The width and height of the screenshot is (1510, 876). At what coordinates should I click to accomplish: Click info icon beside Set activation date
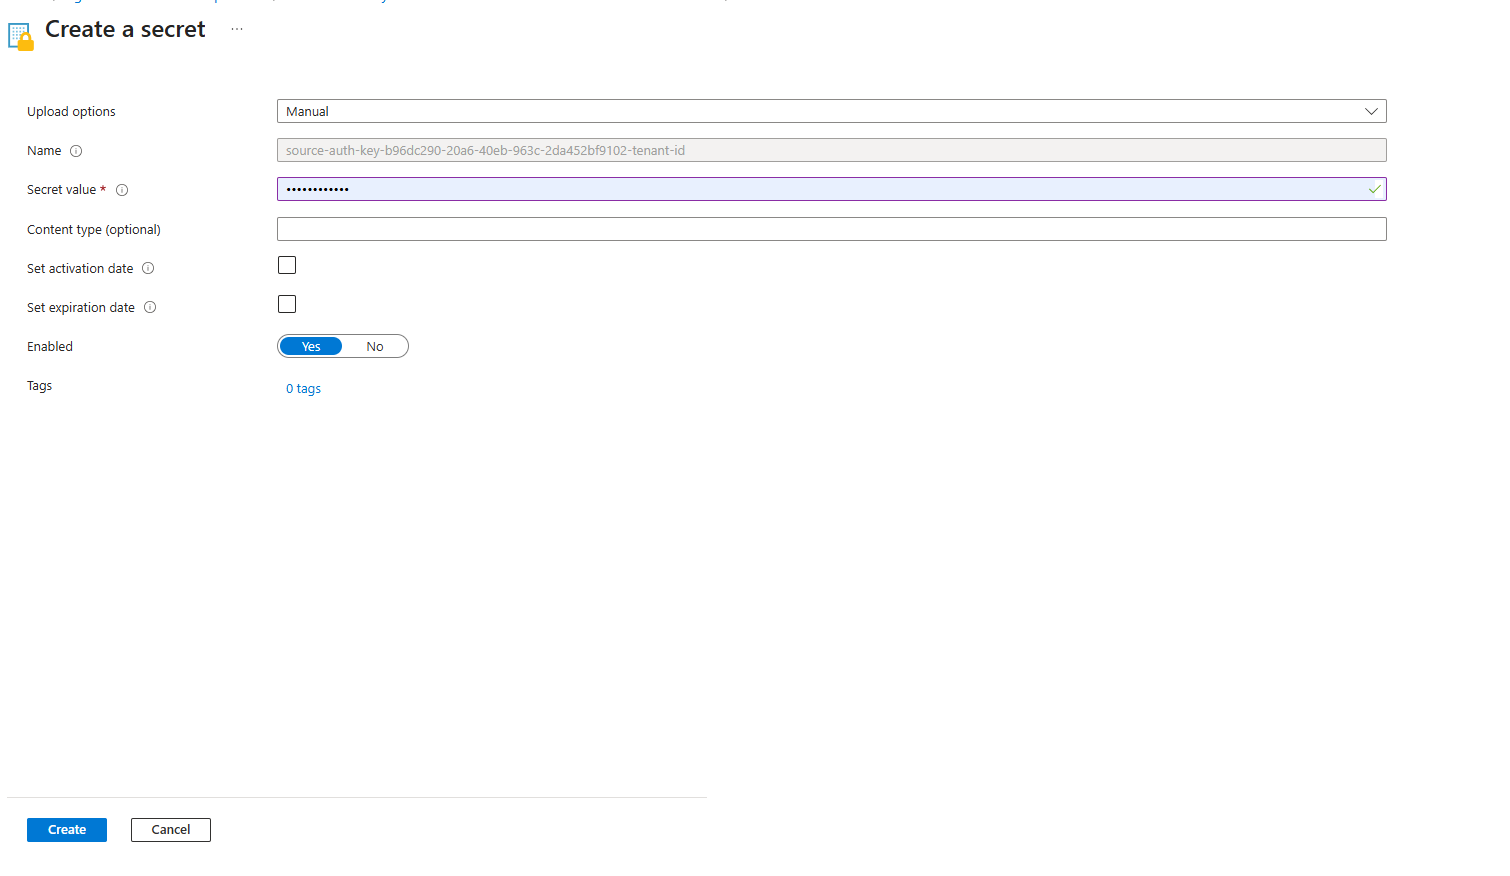click(148, 268)
